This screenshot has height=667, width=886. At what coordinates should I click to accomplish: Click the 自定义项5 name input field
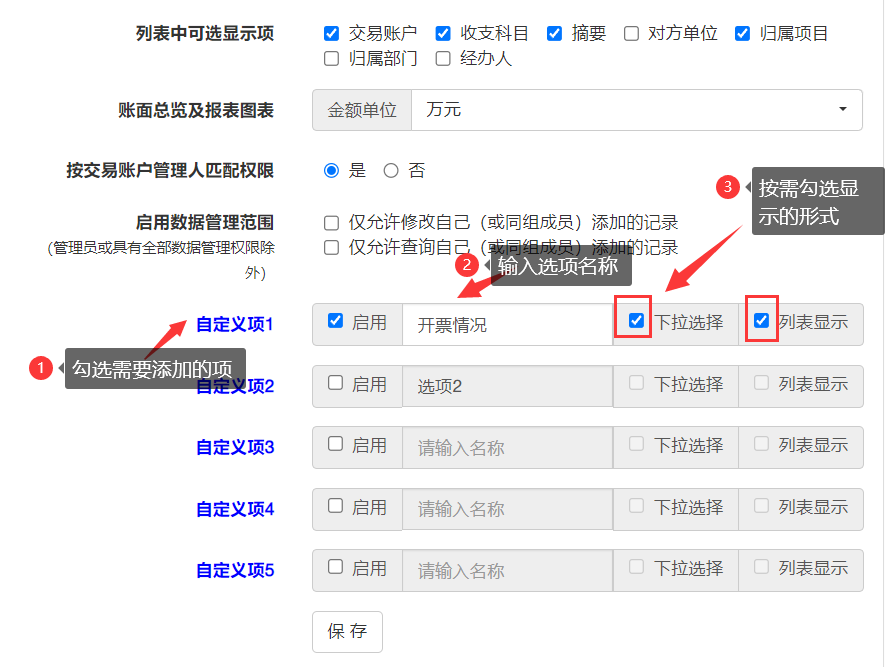[x=507, y=571]
